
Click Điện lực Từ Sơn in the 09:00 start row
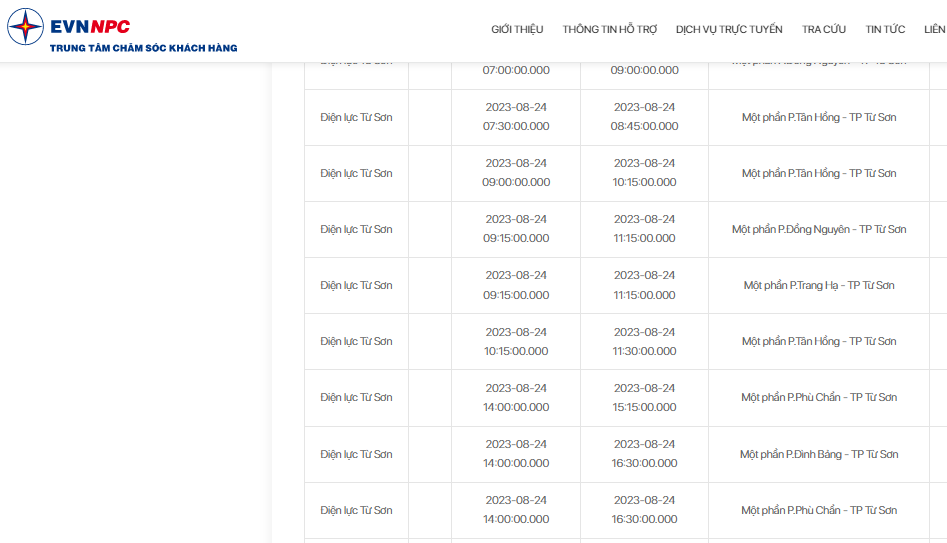point(356,173)
